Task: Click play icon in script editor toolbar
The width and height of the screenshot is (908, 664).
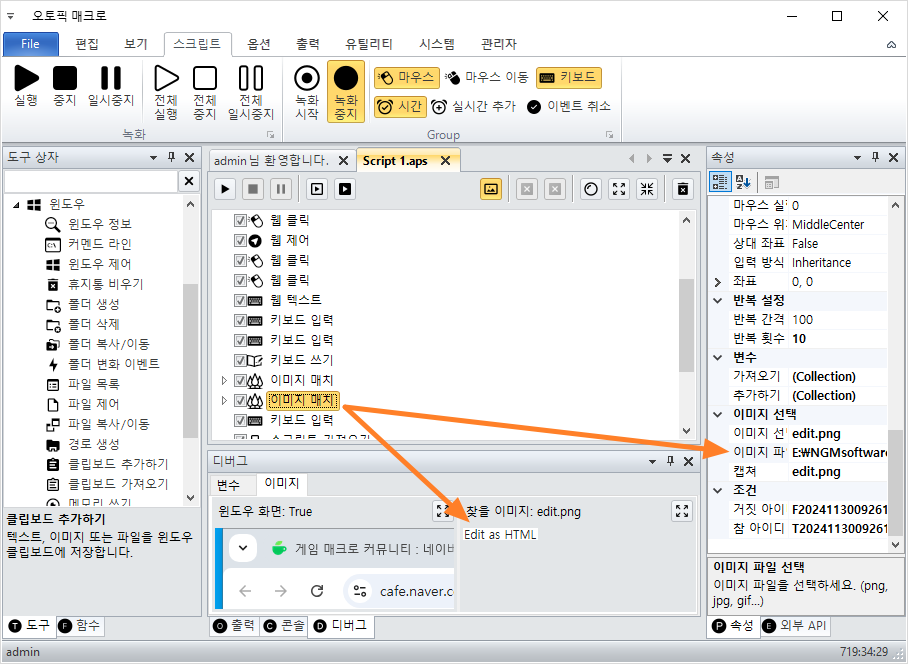Action: (x=225, y=189)
